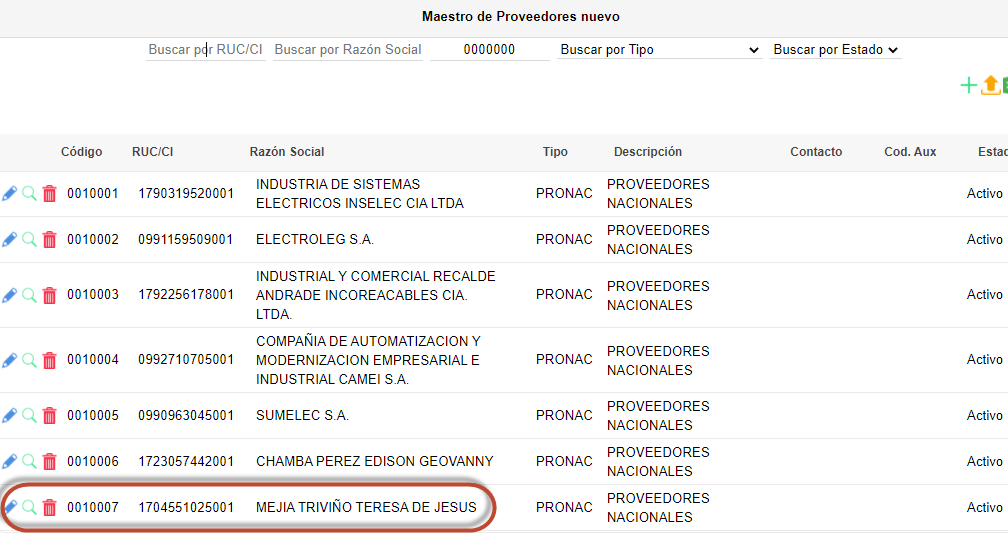The width and height of the screenshot is (1008, 547).
Task: Click the Código column header
Action: click(x=81, y=152)
